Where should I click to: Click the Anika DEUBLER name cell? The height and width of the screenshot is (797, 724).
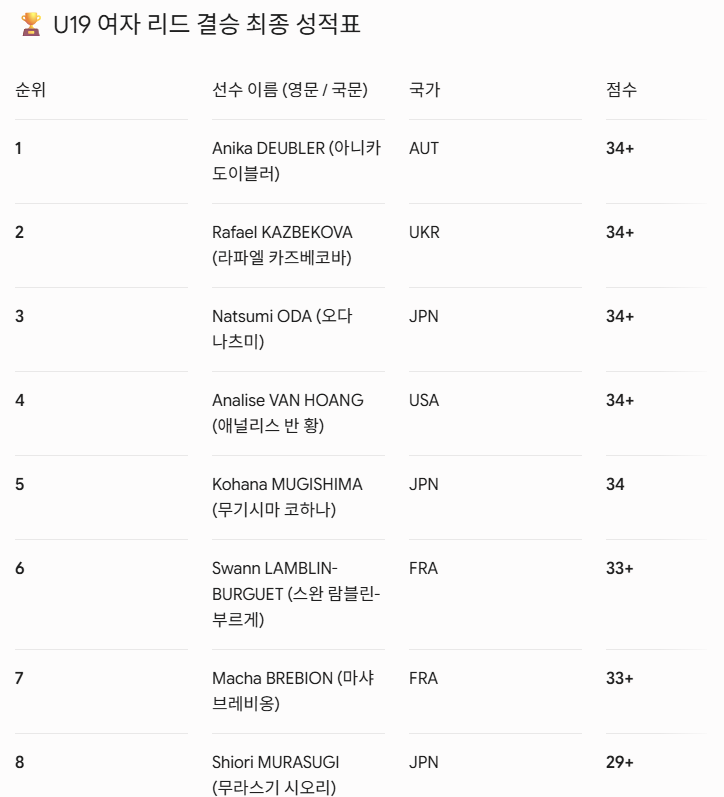pyautogui.click(x=296, y=161)
